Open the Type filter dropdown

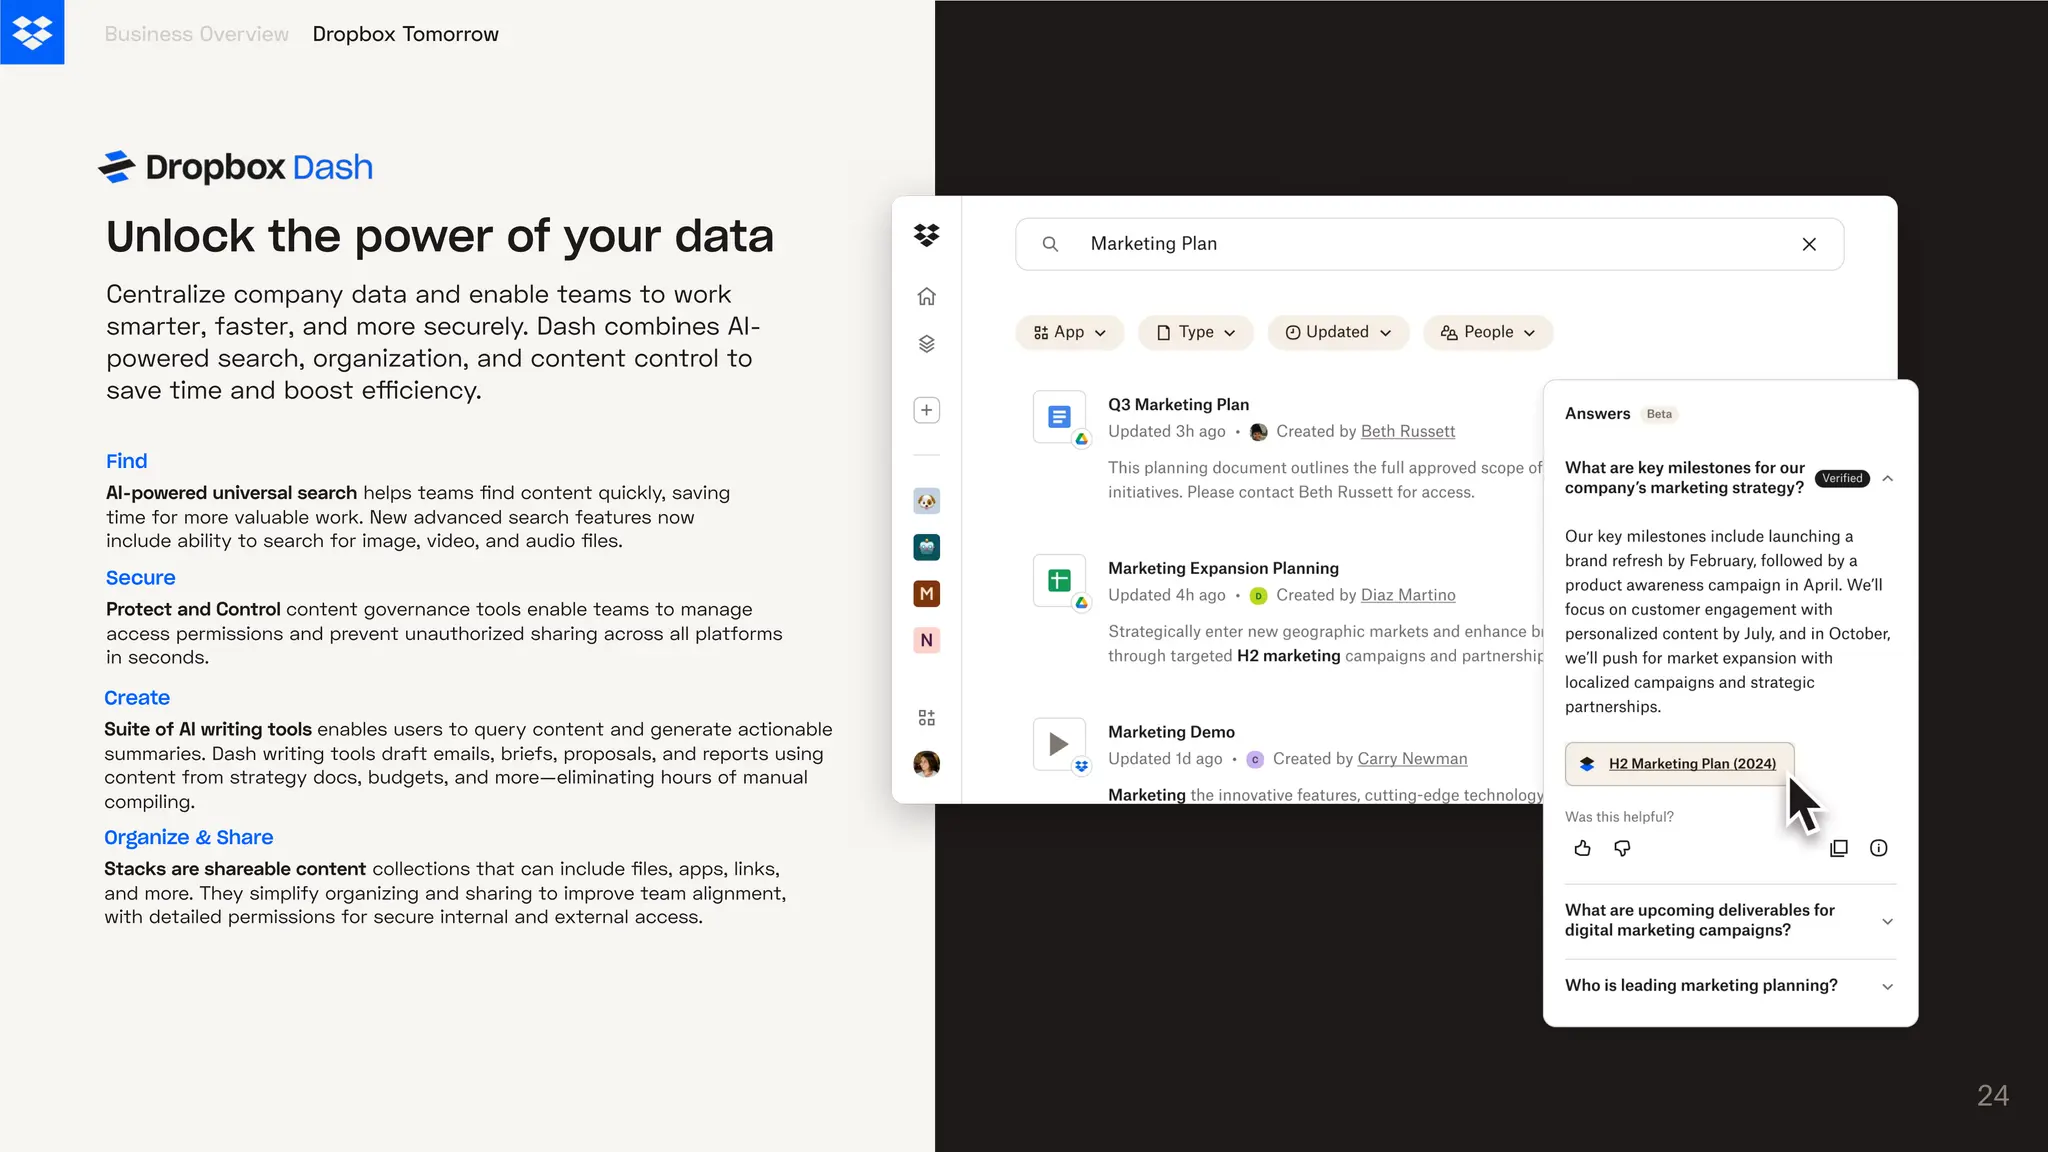[1196, 332]
